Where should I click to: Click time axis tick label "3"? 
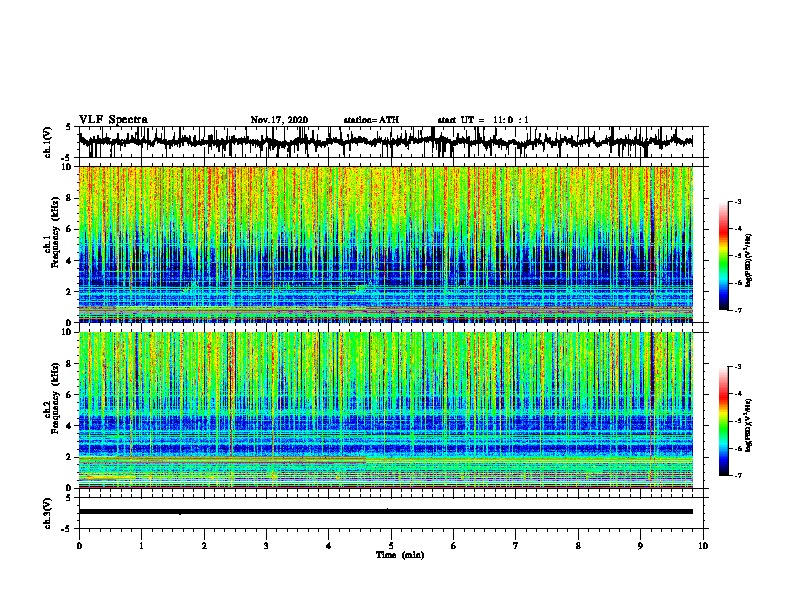[x=266, y=546]
